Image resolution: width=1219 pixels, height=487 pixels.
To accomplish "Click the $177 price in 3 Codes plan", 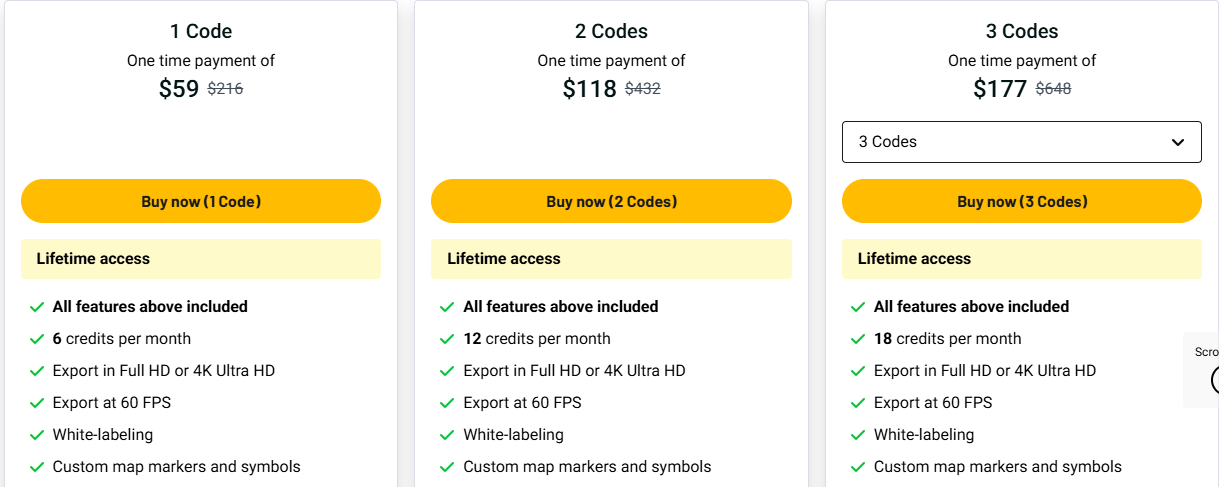I will click(x=1000, y=89).
